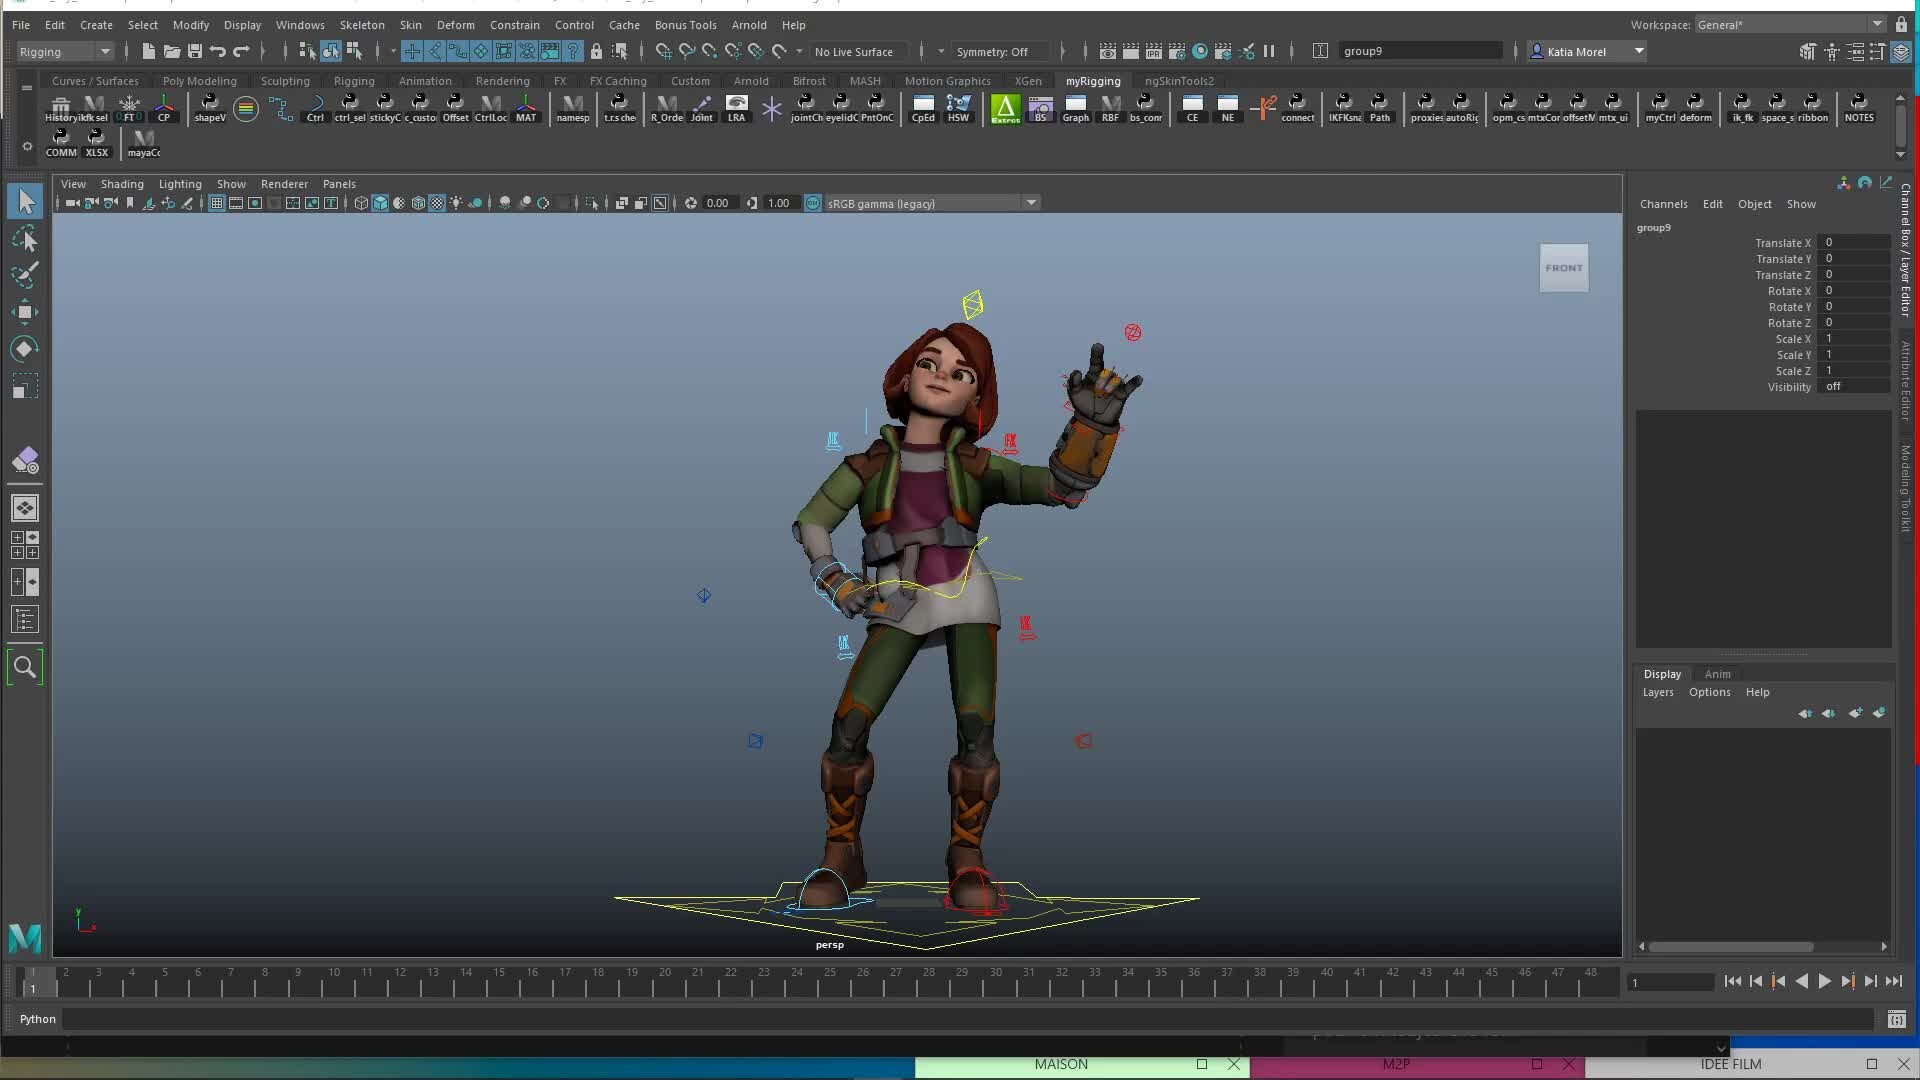This screenshot has height=1080, width=1920.
Task: Expand the Display panel options
Action: (1662, 674)
